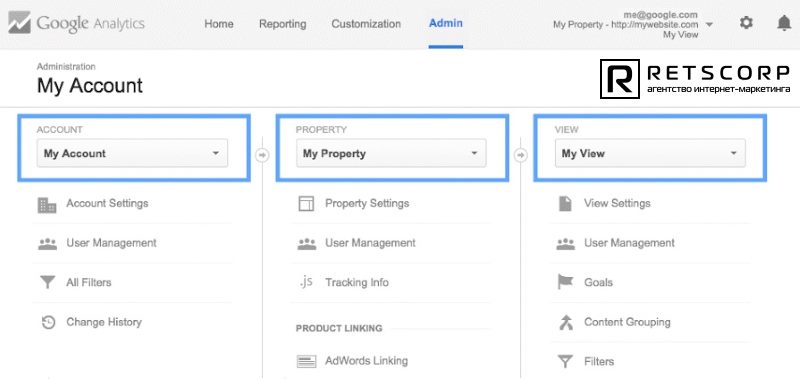The width and height of the screenshot is (800, 379).
Task: Click the Filters funnel icon in View column
Action: coord(565,362)
